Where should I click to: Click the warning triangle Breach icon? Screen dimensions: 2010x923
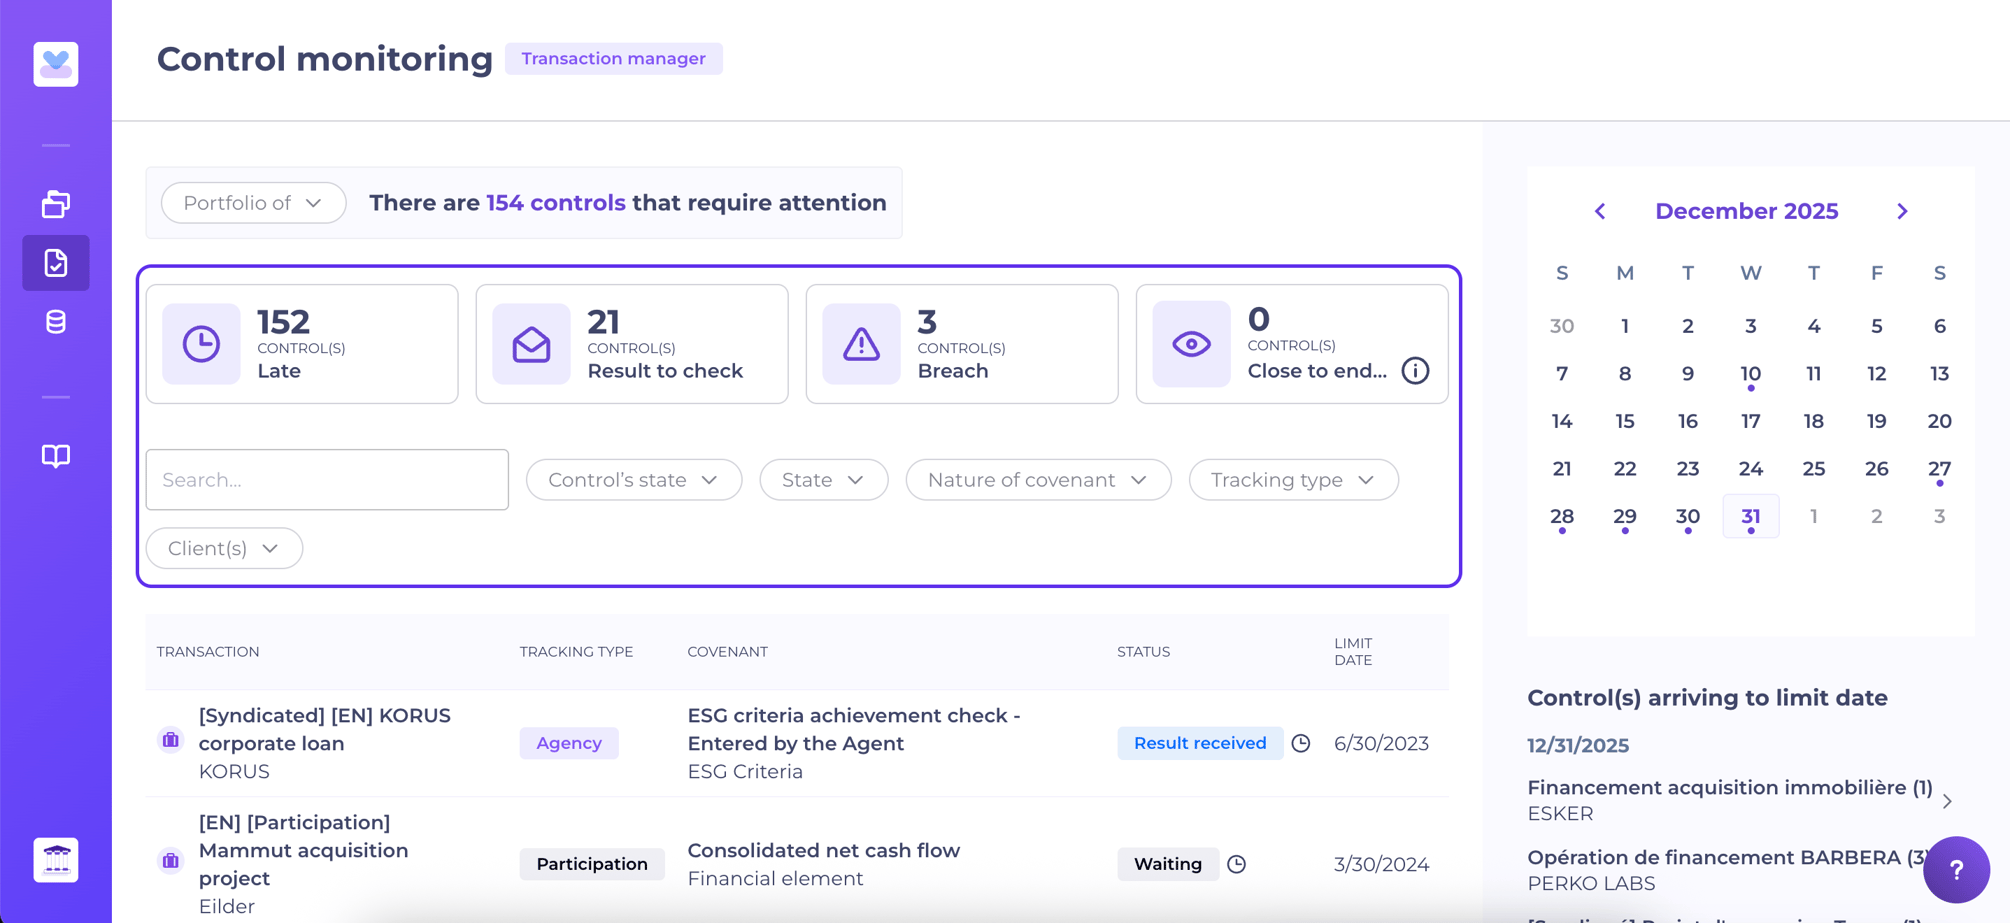coord(861,344)
